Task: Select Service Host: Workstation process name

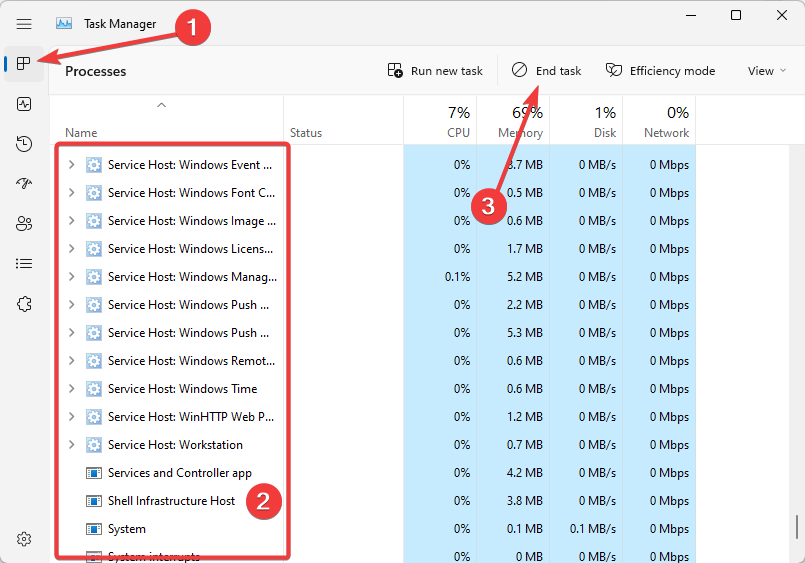Action: coord(175,445)
